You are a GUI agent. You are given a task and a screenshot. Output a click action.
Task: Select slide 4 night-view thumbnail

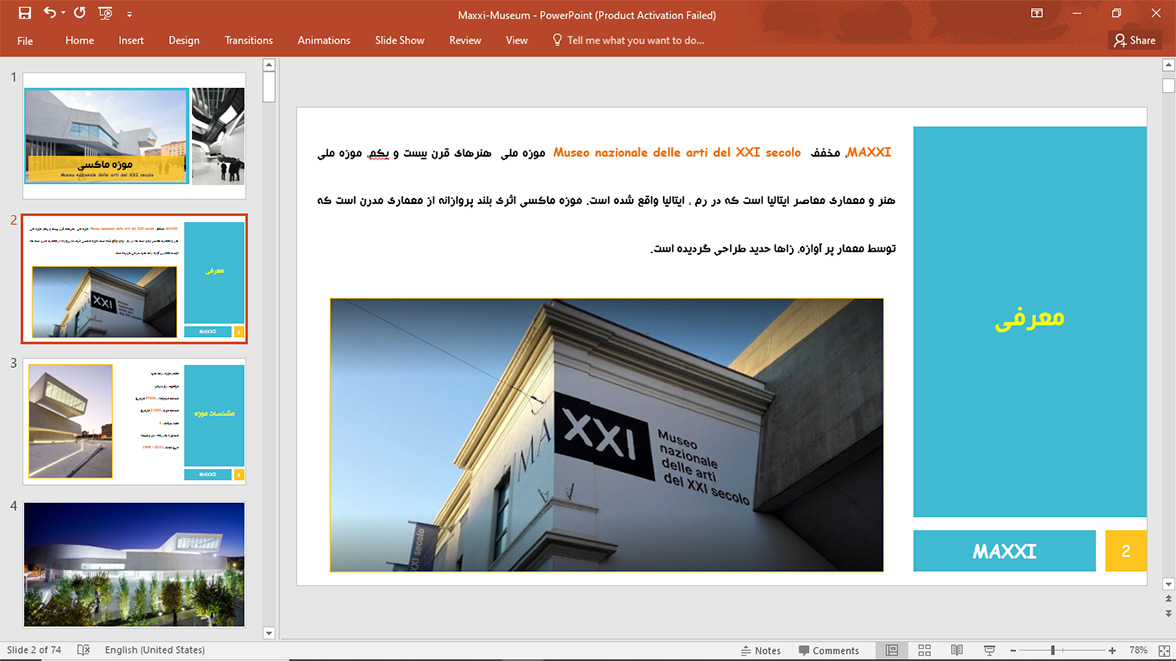pyautogui.click(x=134, y=564)
